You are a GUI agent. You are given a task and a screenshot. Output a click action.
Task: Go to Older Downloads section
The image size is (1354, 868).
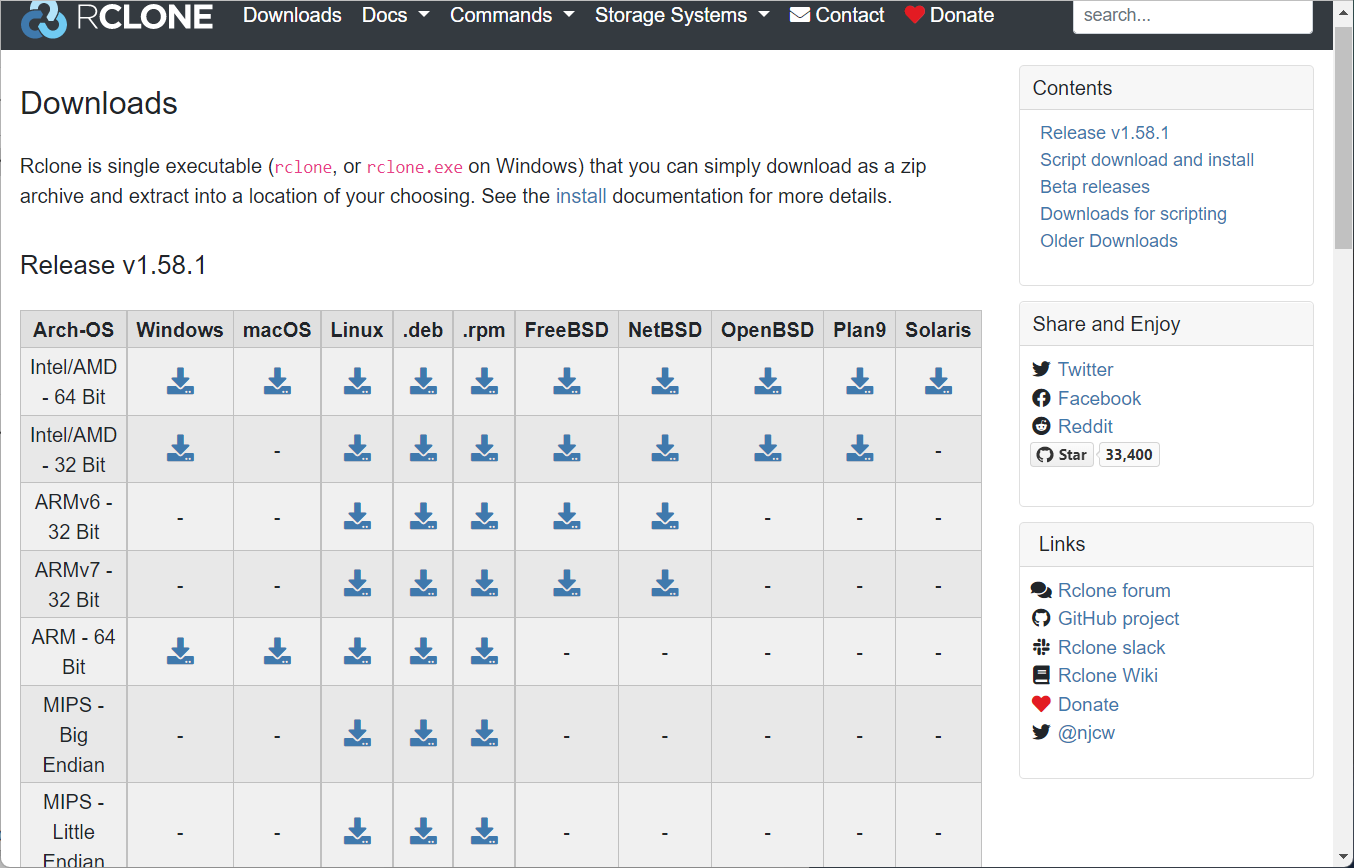(x=1109, y=241)
